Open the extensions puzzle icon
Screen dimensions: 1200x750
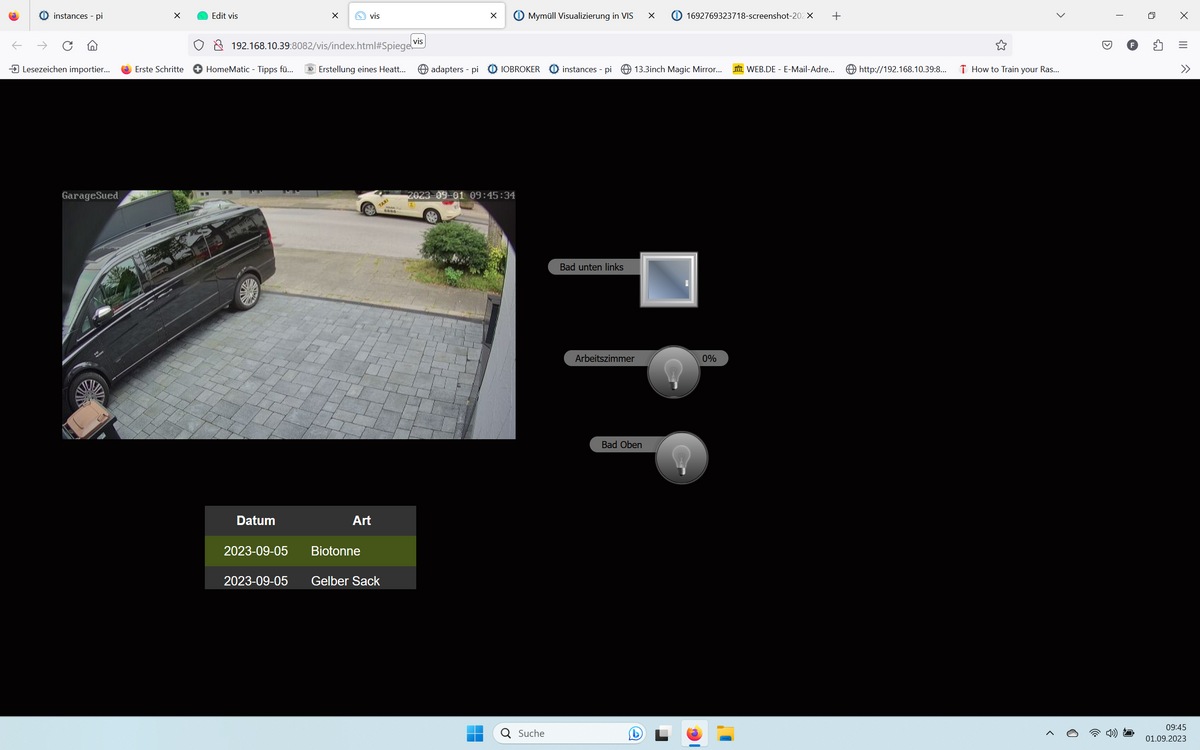(1158, 45)
